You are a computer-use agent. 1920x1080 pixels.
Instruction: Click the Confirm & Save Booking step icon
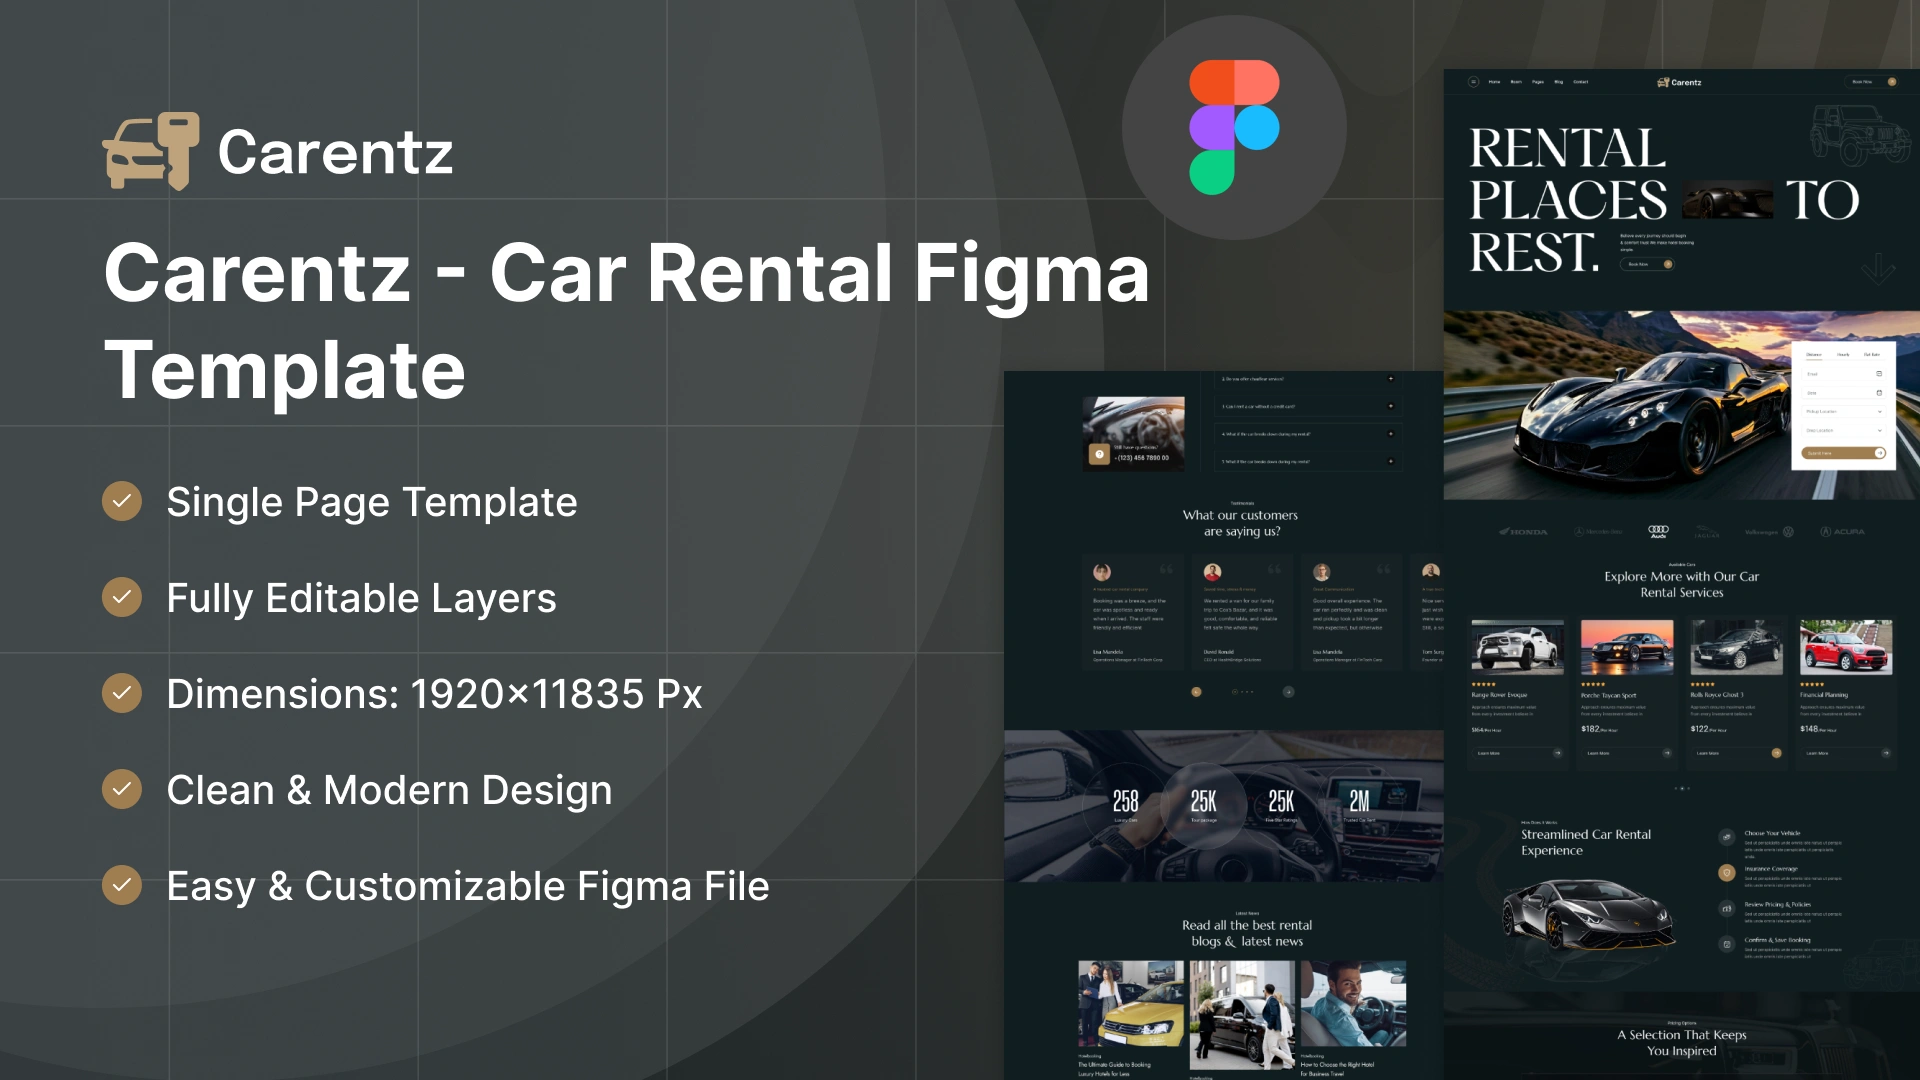1726,944
